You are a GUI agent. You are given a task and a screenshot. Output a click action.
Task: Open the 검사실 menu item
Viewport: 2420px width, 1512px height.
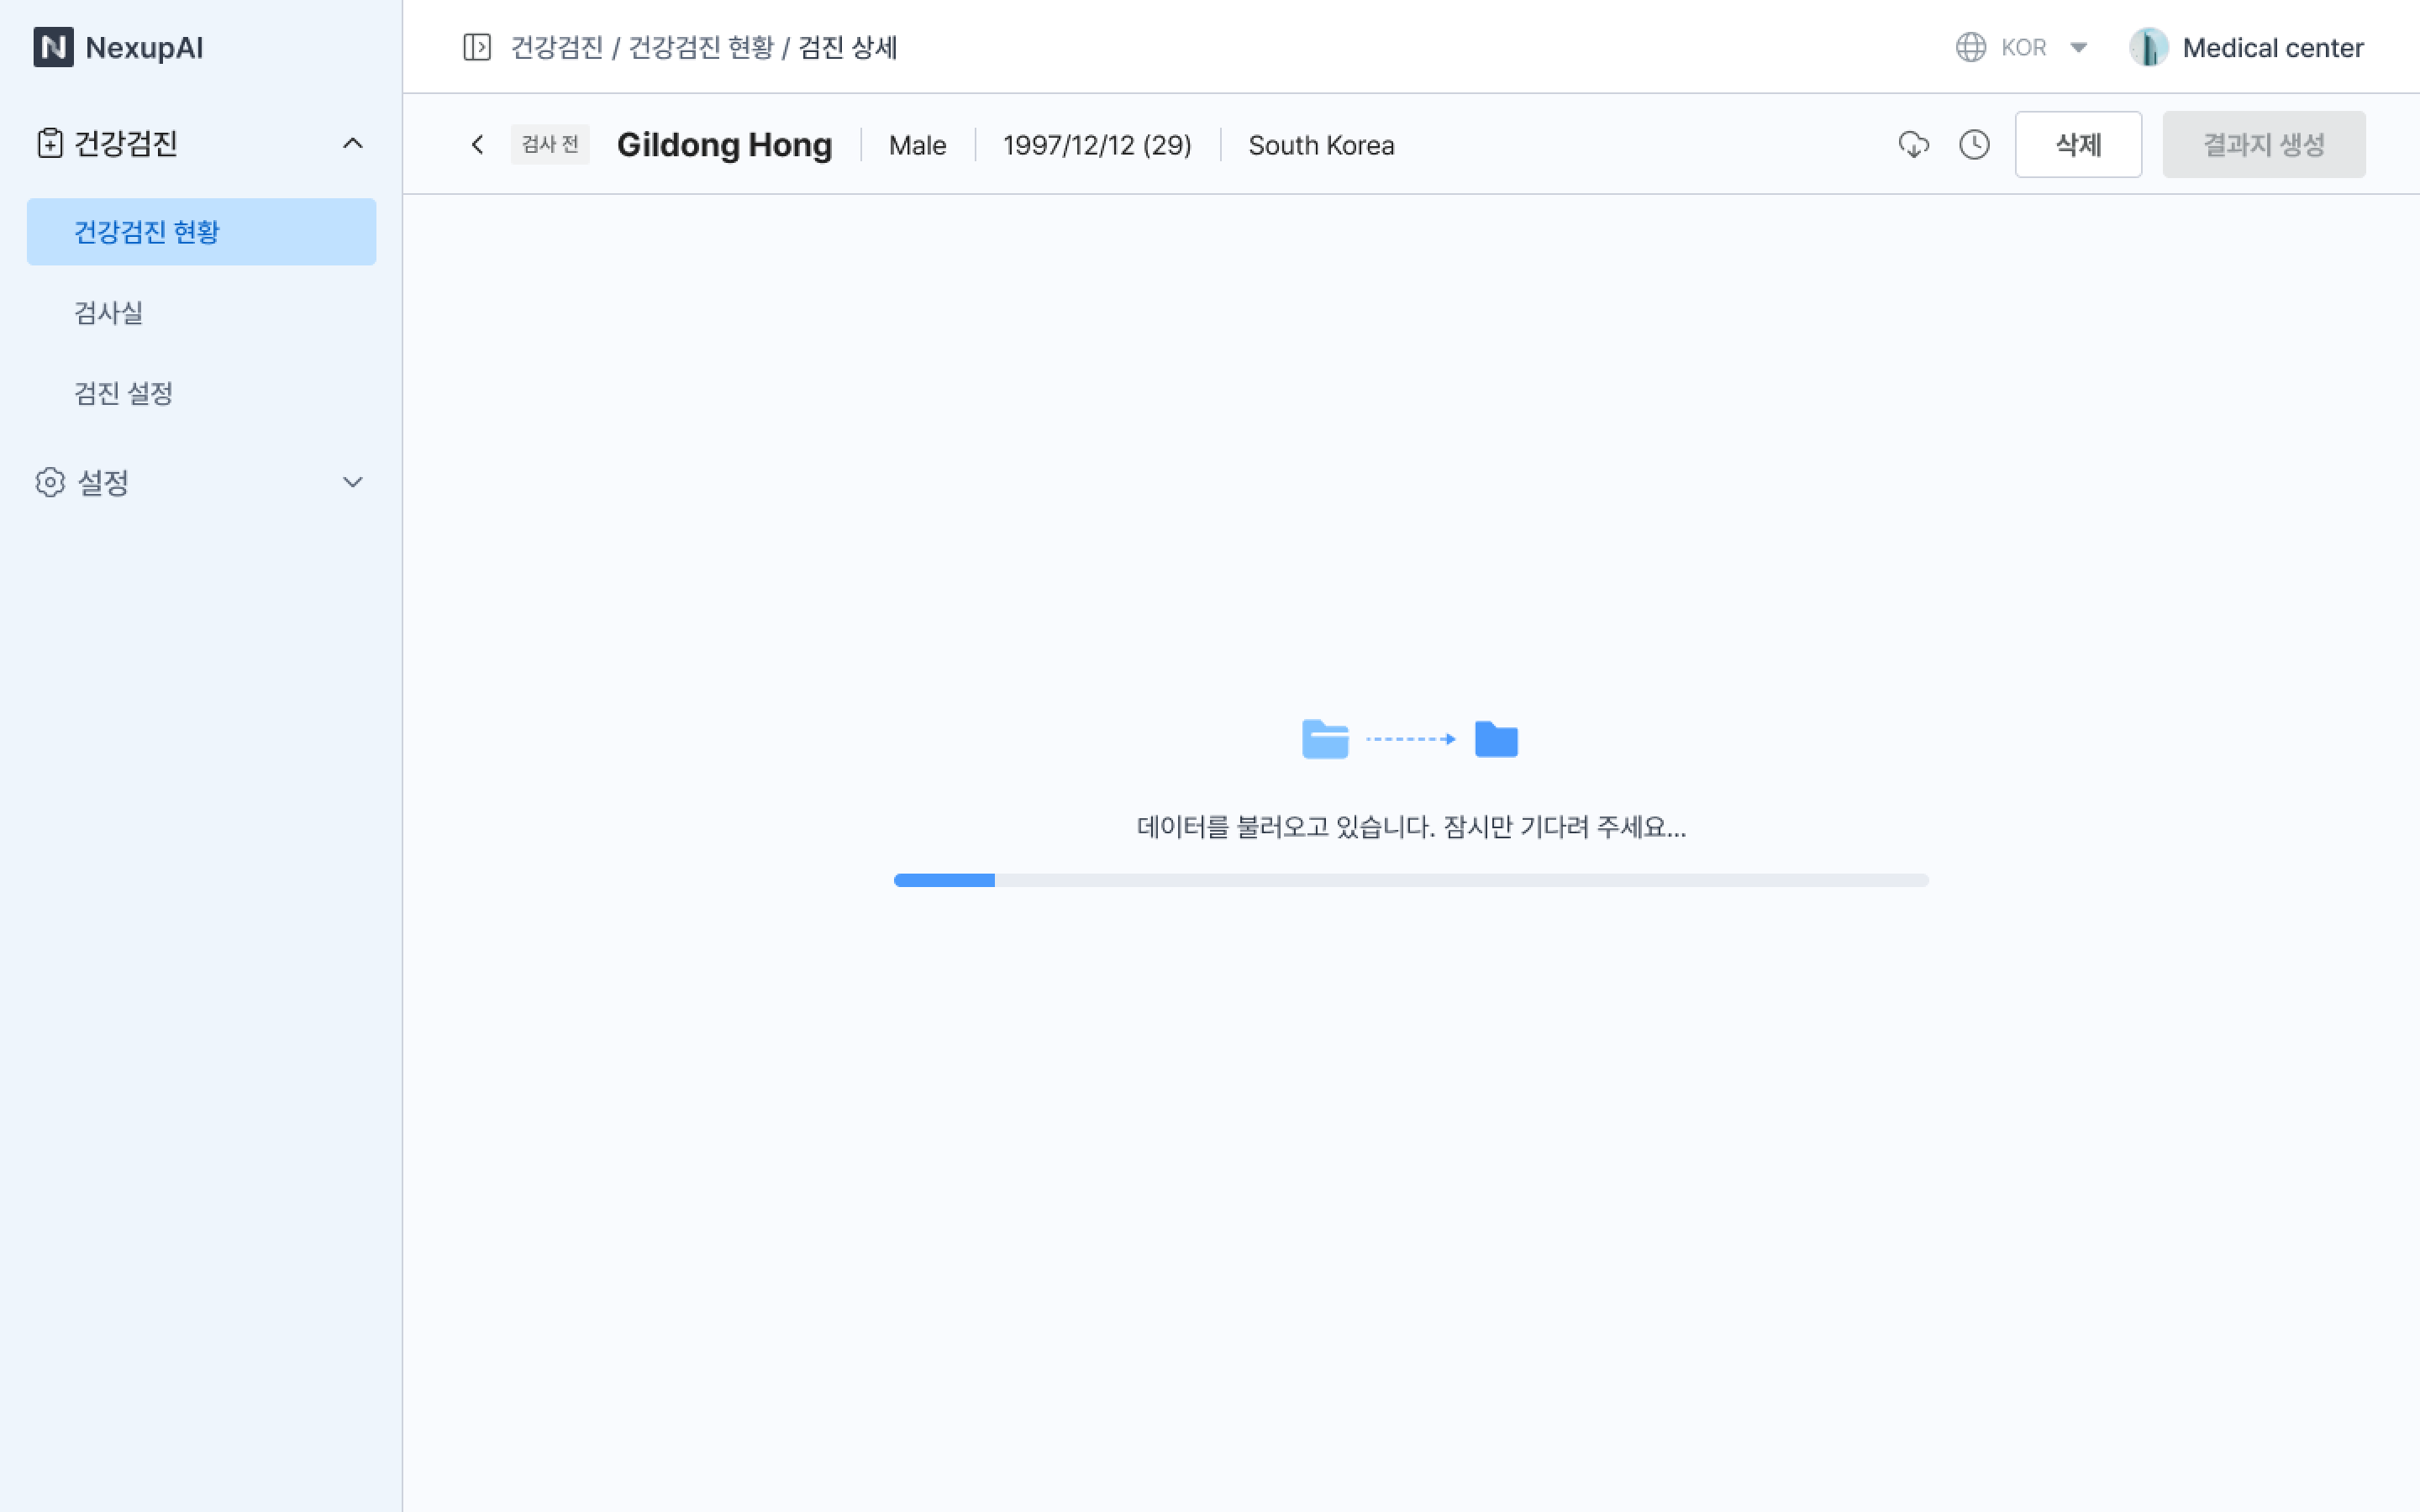(108, 313)
